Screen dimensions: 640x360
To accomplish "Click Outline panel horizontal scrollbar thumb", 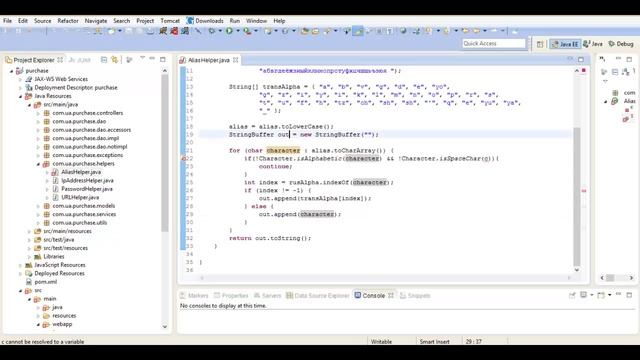I will (x=610, y=278).
